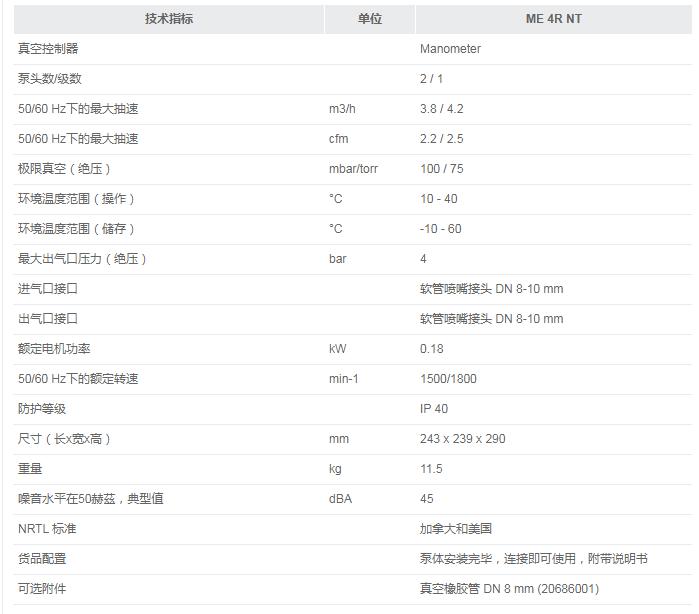Screen dimensions: 699x614
Task: Click the mm unit cell
Action: click(x=339, y=439)
